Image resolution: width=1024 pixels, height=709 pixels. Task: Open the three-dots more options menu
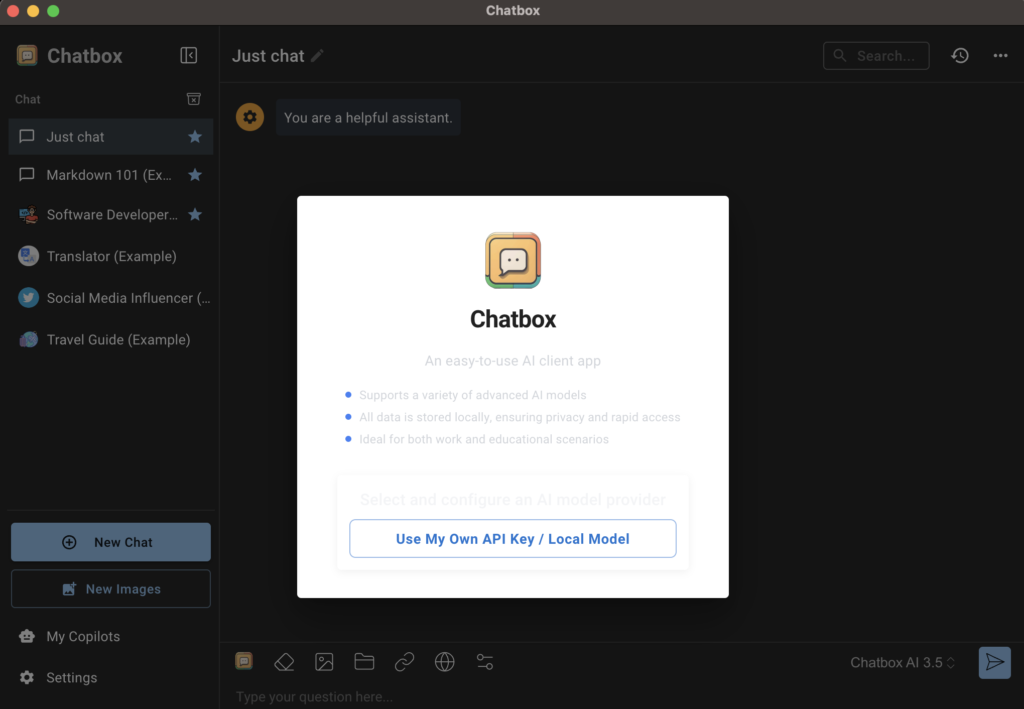tap(1000, 56)
